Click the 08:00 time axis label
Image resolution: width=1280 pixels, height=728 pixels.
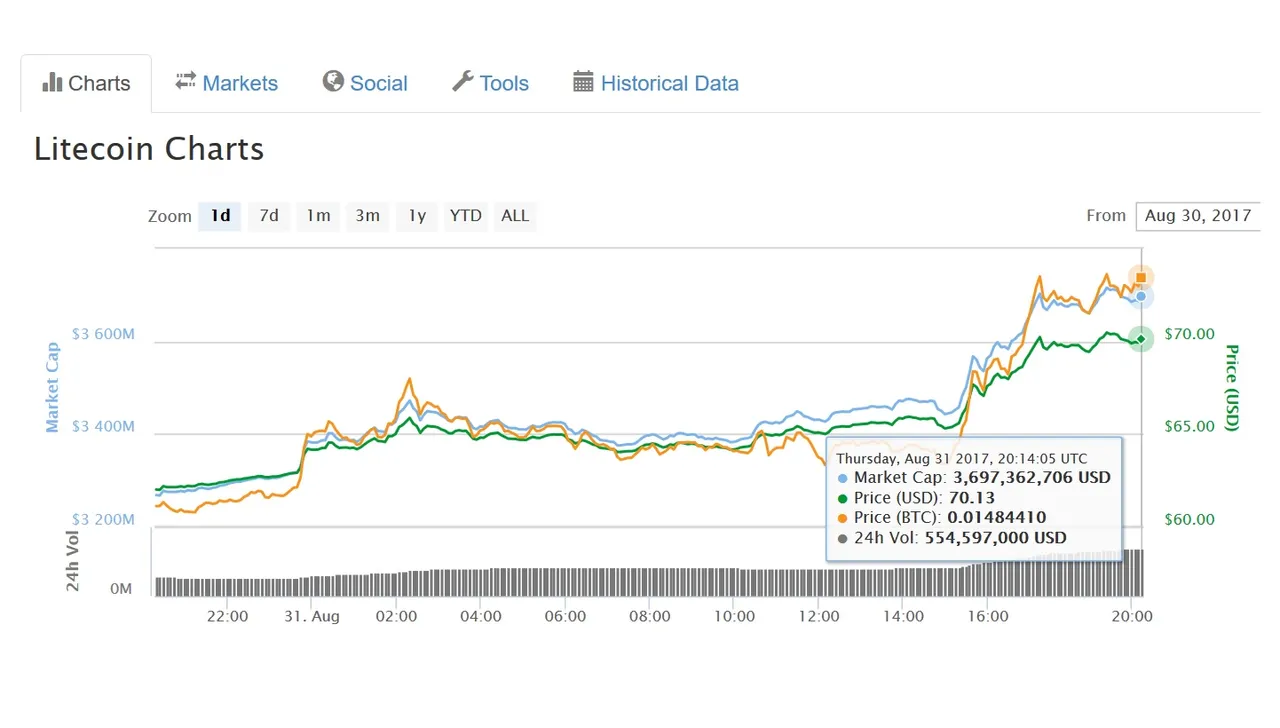click(x=650, y=616)
